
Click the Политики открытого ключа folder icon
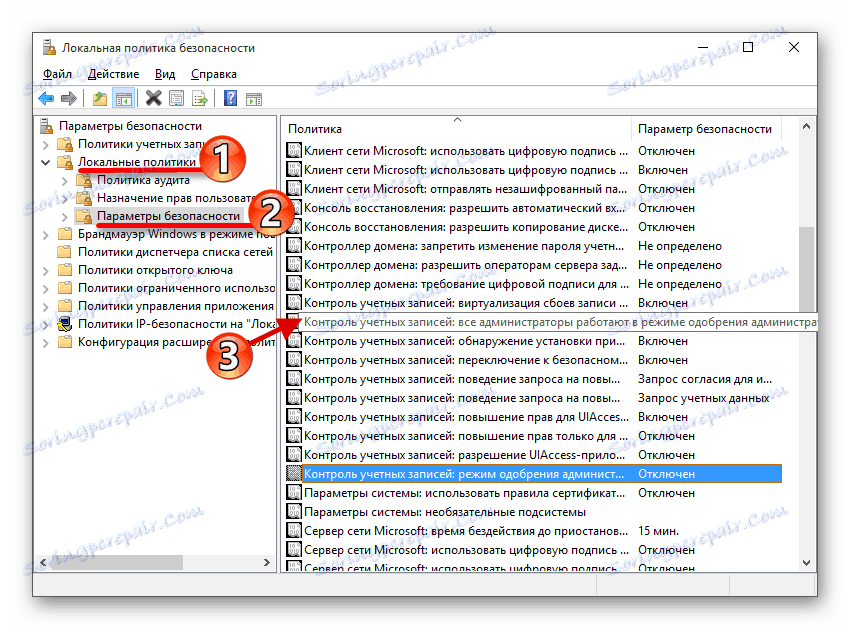pyautogui.click(x=65, y=270)
